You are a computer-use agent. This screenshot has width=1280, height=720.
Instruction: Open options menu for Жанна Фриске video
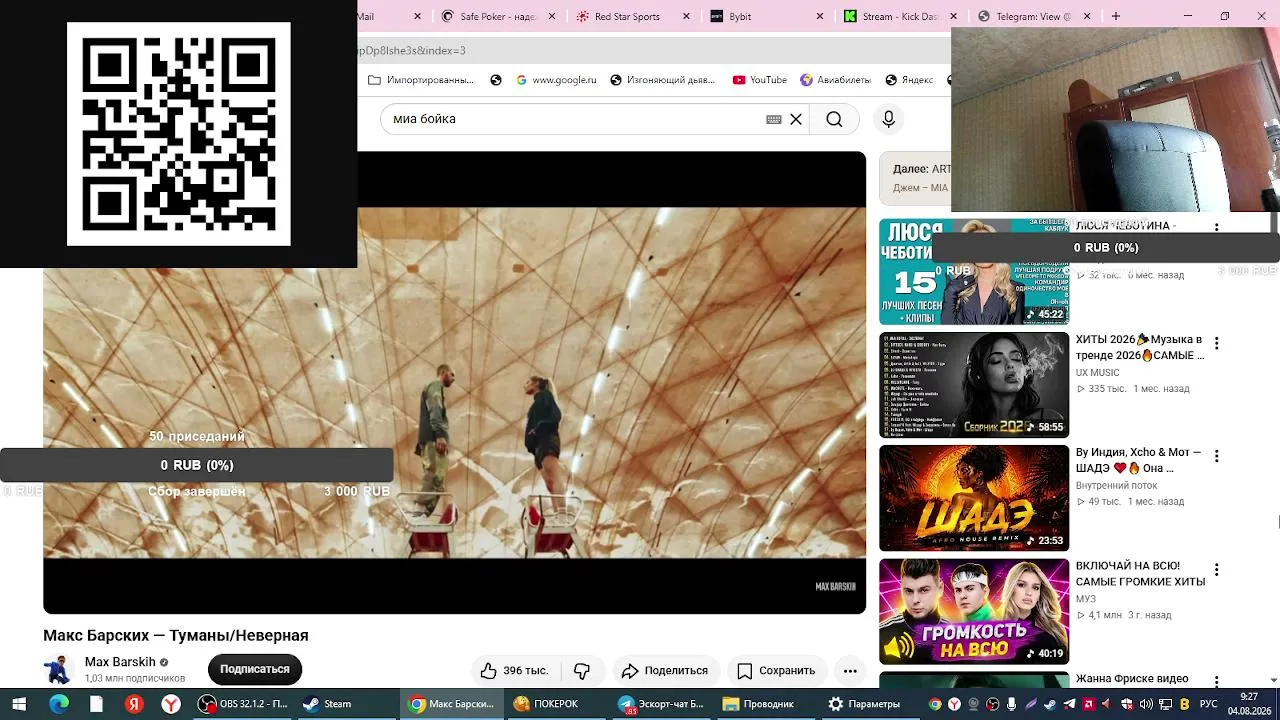(1217, 682)
